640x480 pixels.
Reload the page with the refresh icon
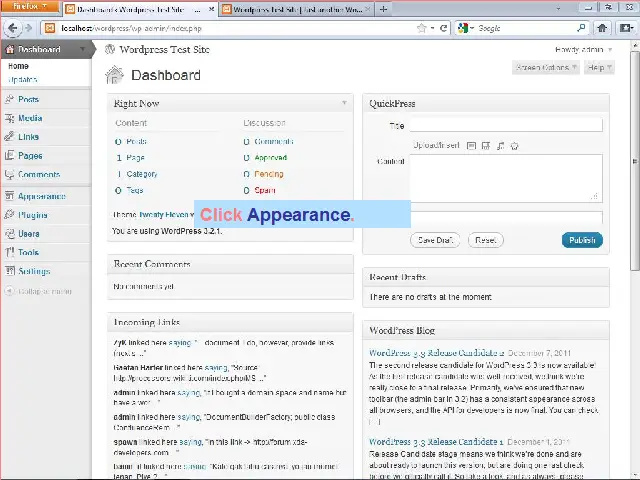click(x=443, y=28)
